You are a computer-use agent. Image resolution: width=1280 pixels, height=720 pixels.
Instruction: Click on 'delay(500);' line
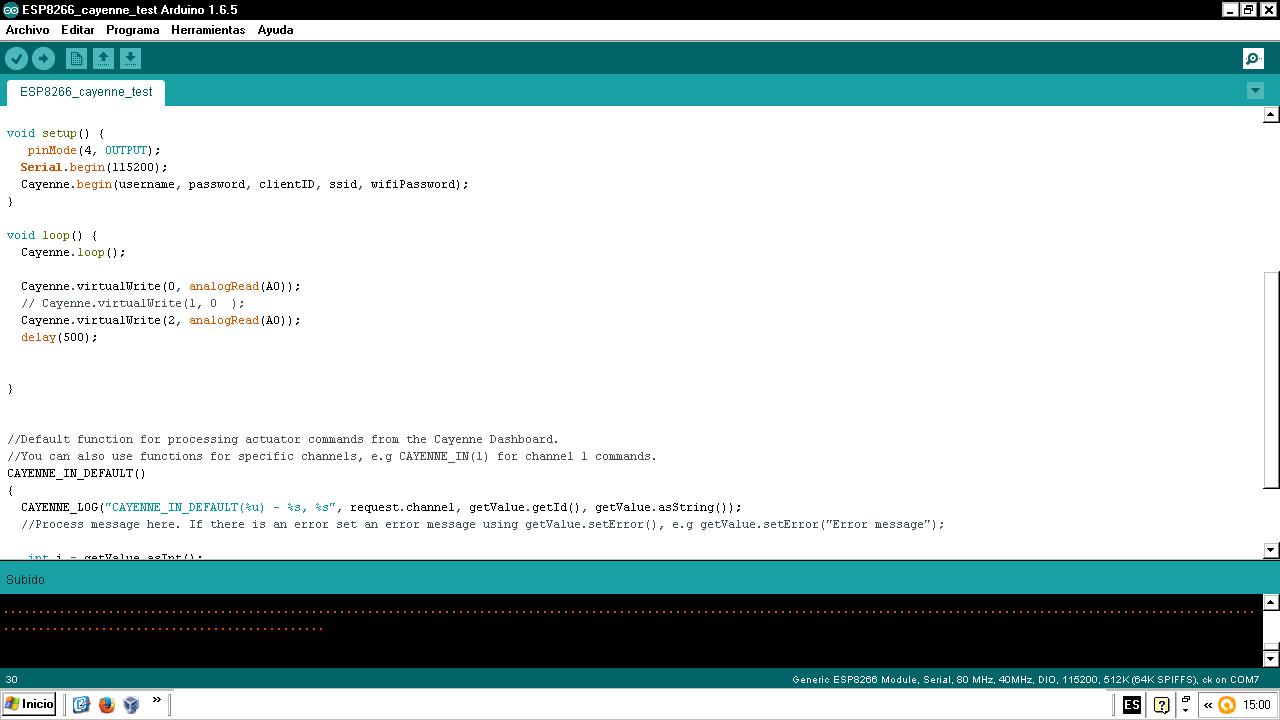pyautogui.click(x=59, y=337)
